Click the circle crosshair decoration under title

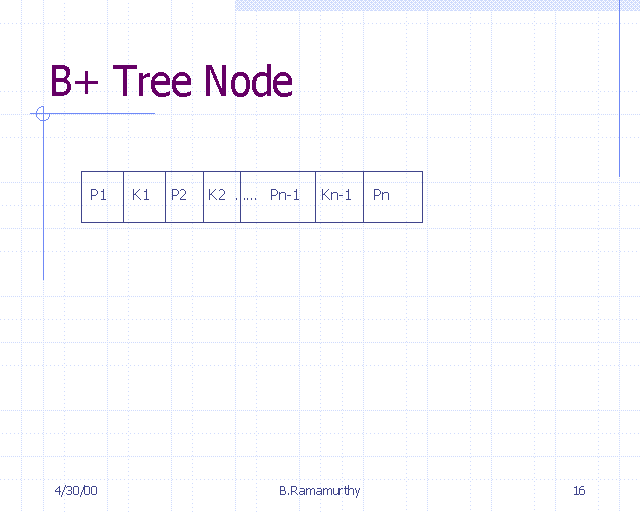pos(43,114)
